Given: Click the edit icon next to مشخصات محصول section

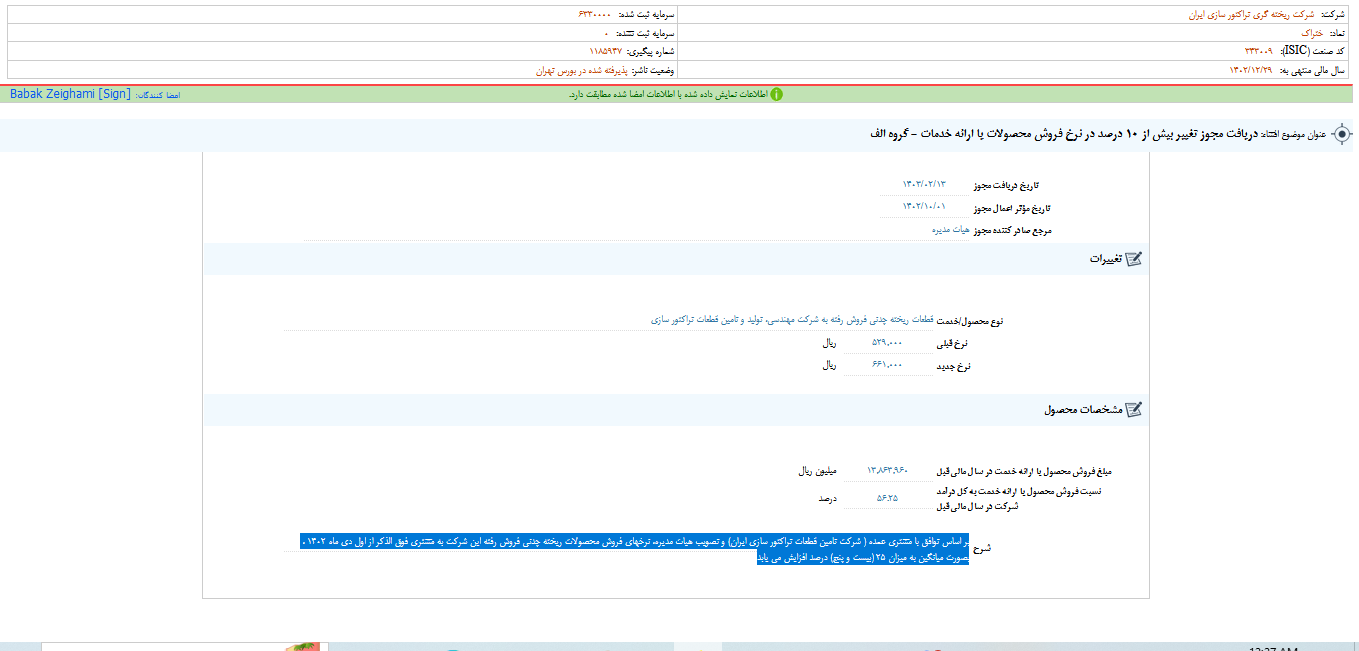Looking at the screenshot, I should tap(1133, 409).
